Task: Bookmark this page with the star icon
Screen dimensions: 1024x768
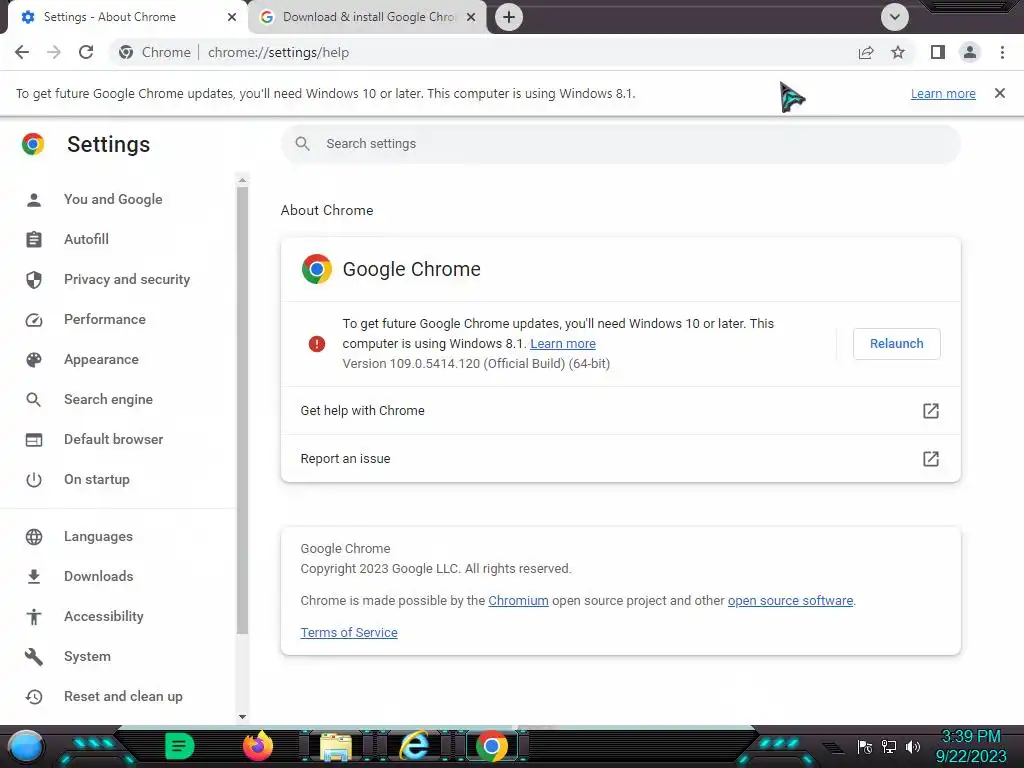Action: (x=898, y=52)
